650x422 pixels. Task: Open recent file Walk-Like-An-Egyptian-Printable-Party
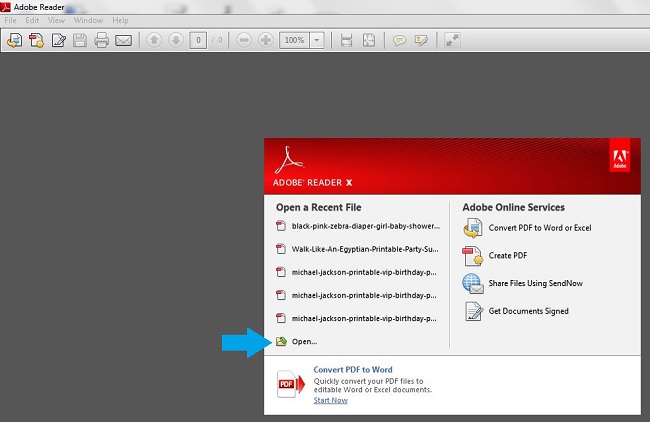(x=365, y=249)
